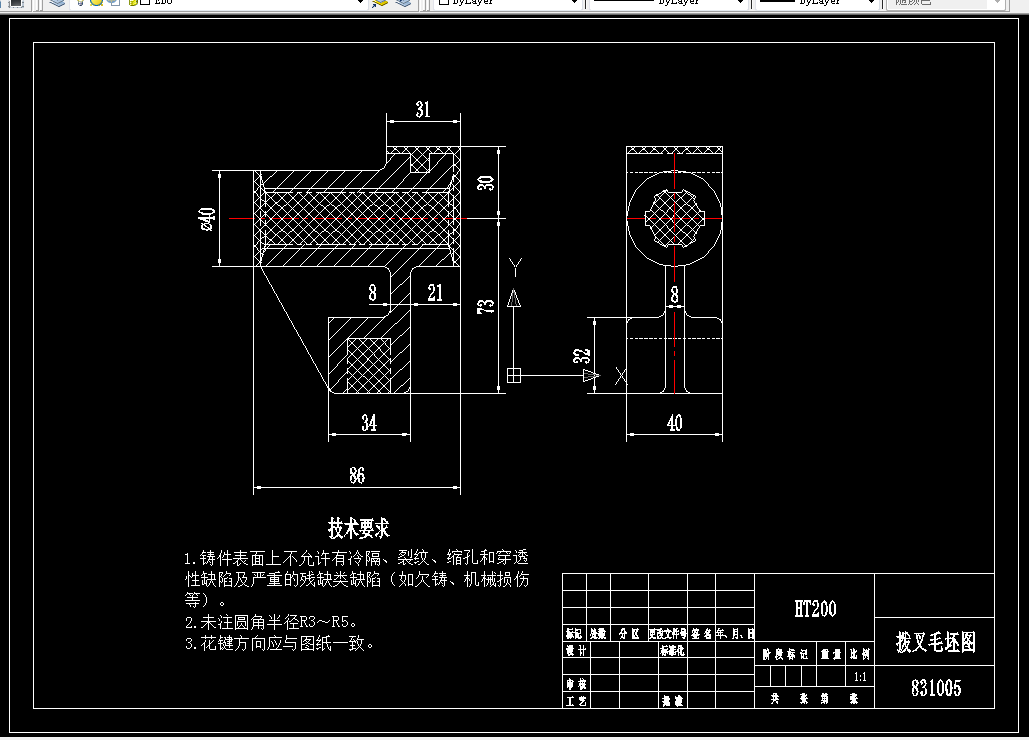Click the 分区 title block cell

(629, 634)
